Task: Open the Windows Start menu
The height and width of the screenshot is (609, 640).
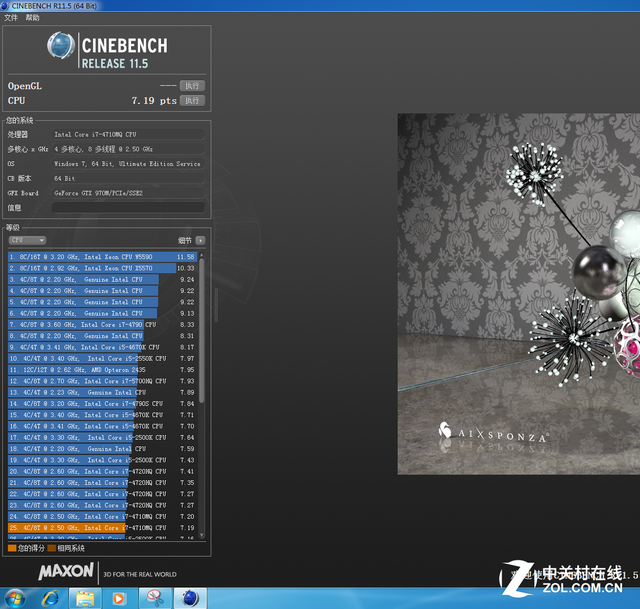Action: point(16,597)
